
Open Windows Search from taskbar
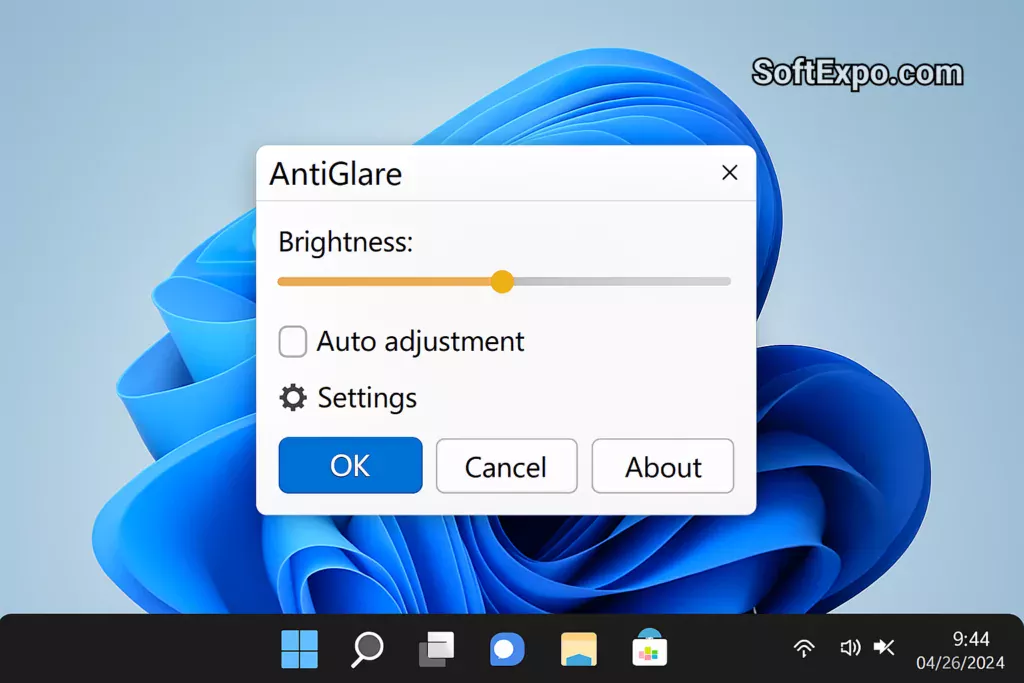(x=367, y=648)
